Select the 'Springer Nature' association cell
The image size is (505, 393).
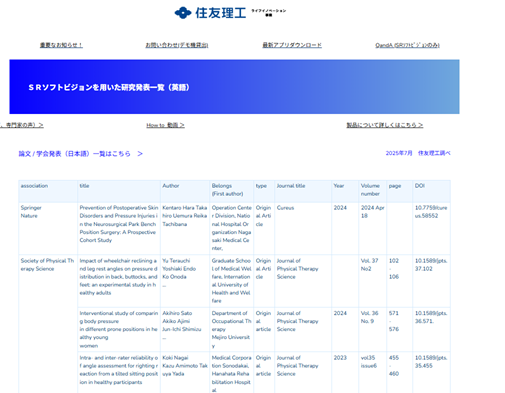pos(48,229)
